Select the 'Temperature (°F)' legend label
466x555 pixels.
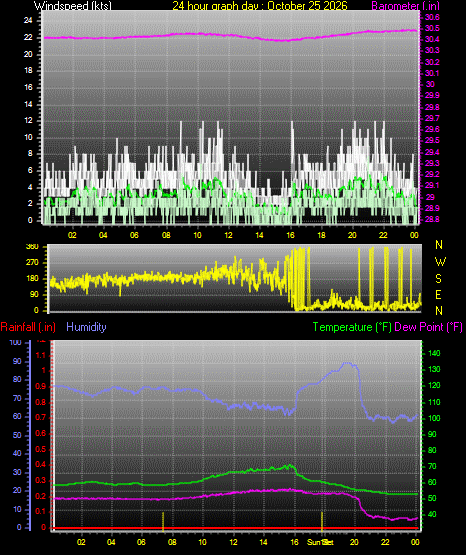[x=352, y=327]
